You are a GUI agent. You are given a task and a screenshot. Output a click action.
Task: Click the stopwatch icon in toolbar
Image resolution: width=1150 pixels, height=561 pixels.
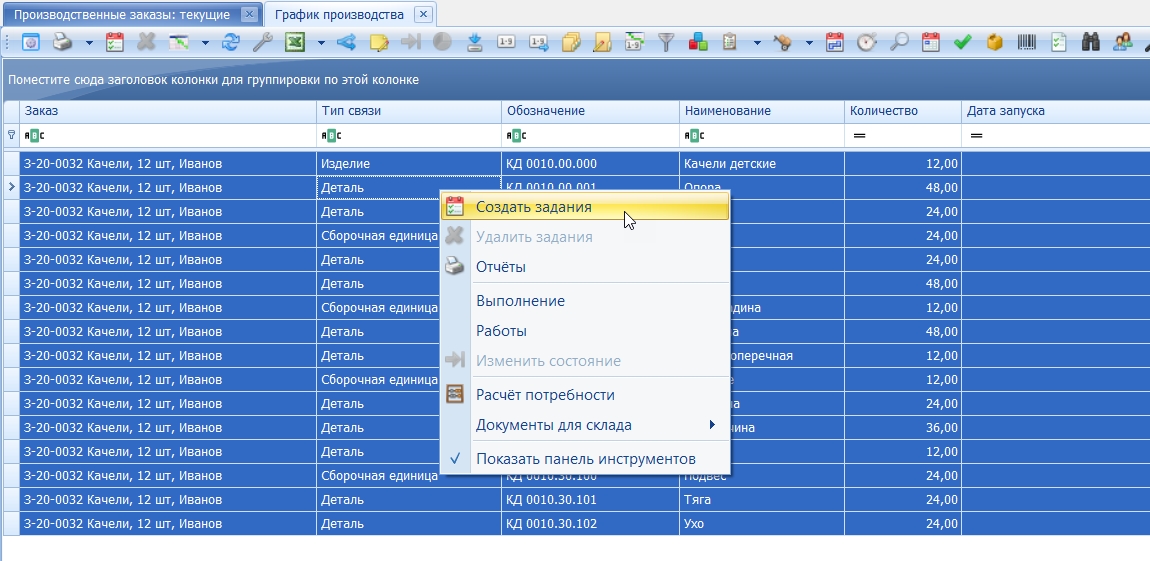point(867,43)
